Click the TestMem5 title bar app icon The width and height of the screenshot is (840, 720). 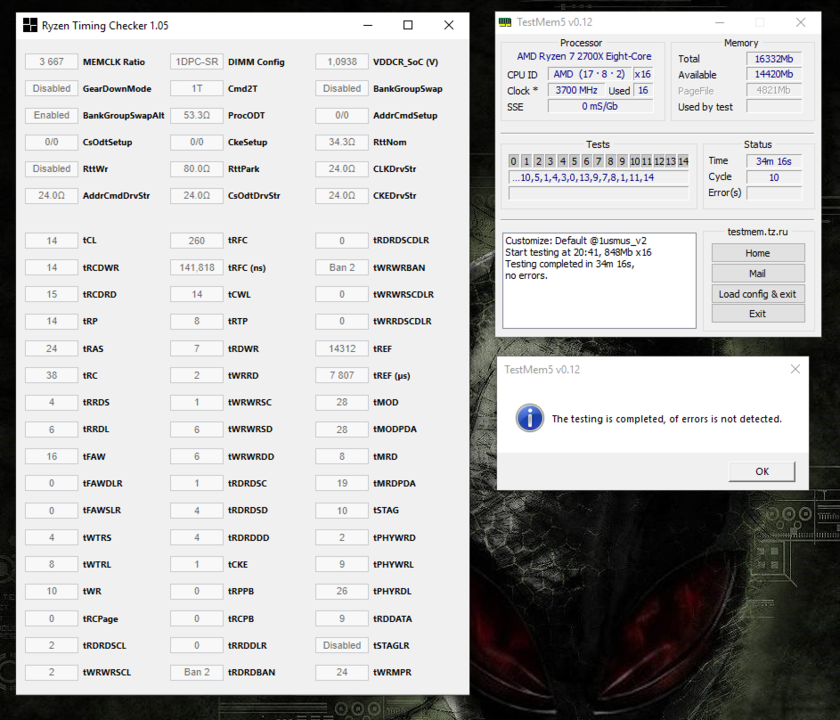(505, 22)
